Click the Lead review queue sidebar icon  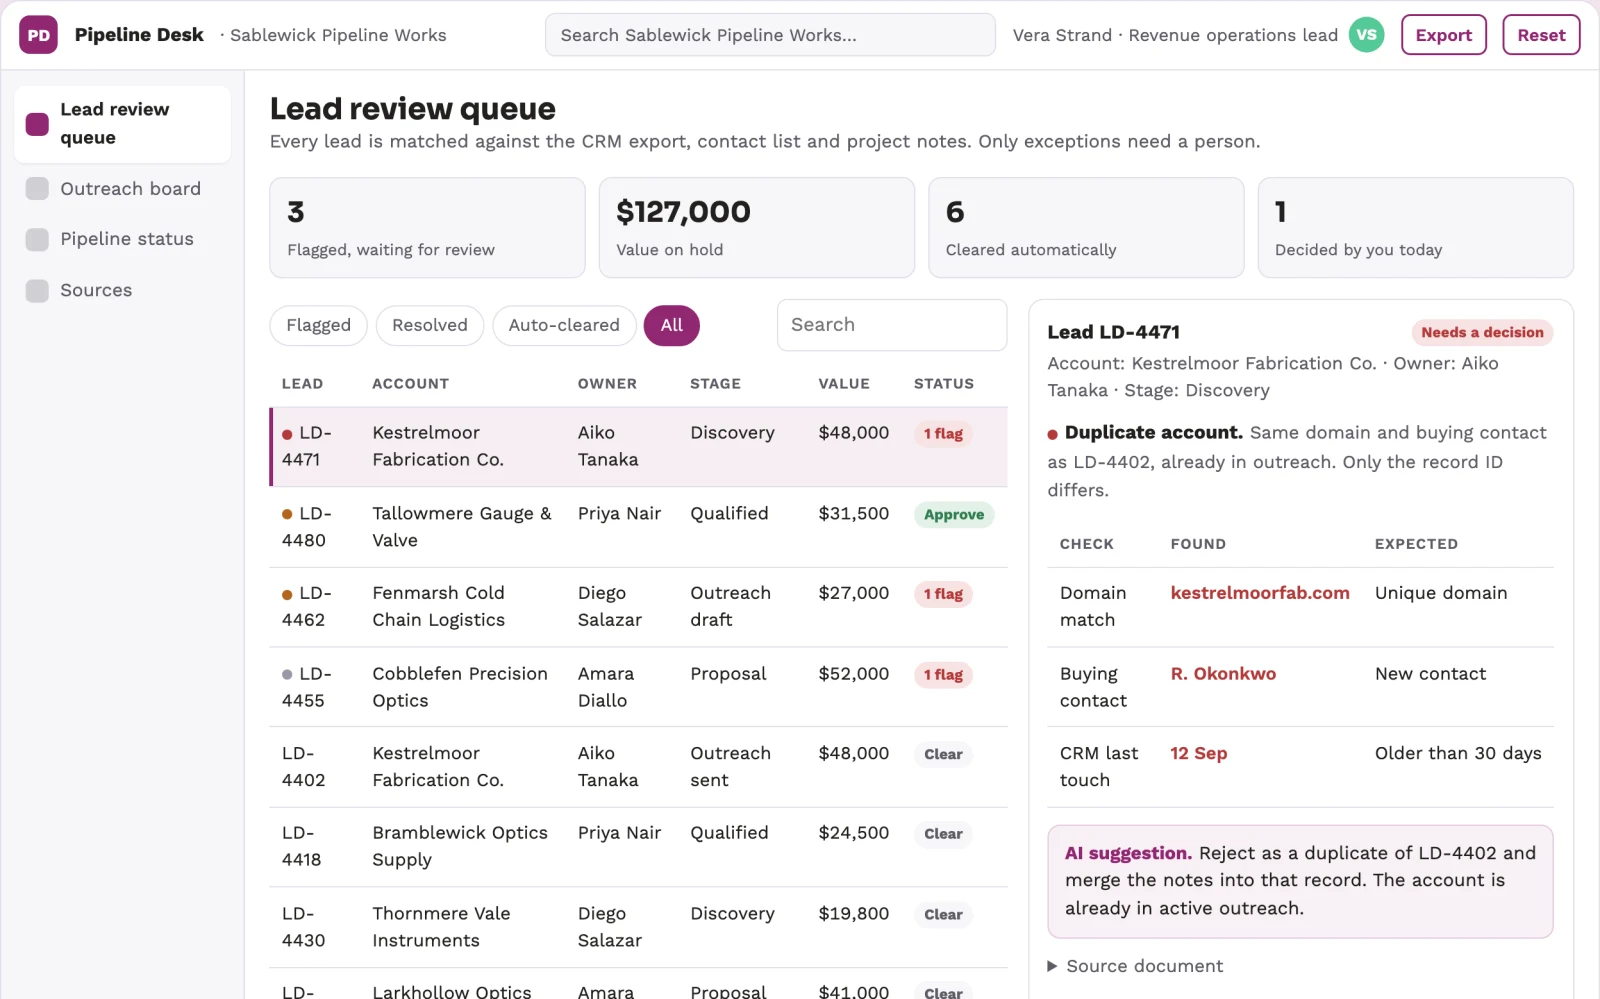pos(37,124)
